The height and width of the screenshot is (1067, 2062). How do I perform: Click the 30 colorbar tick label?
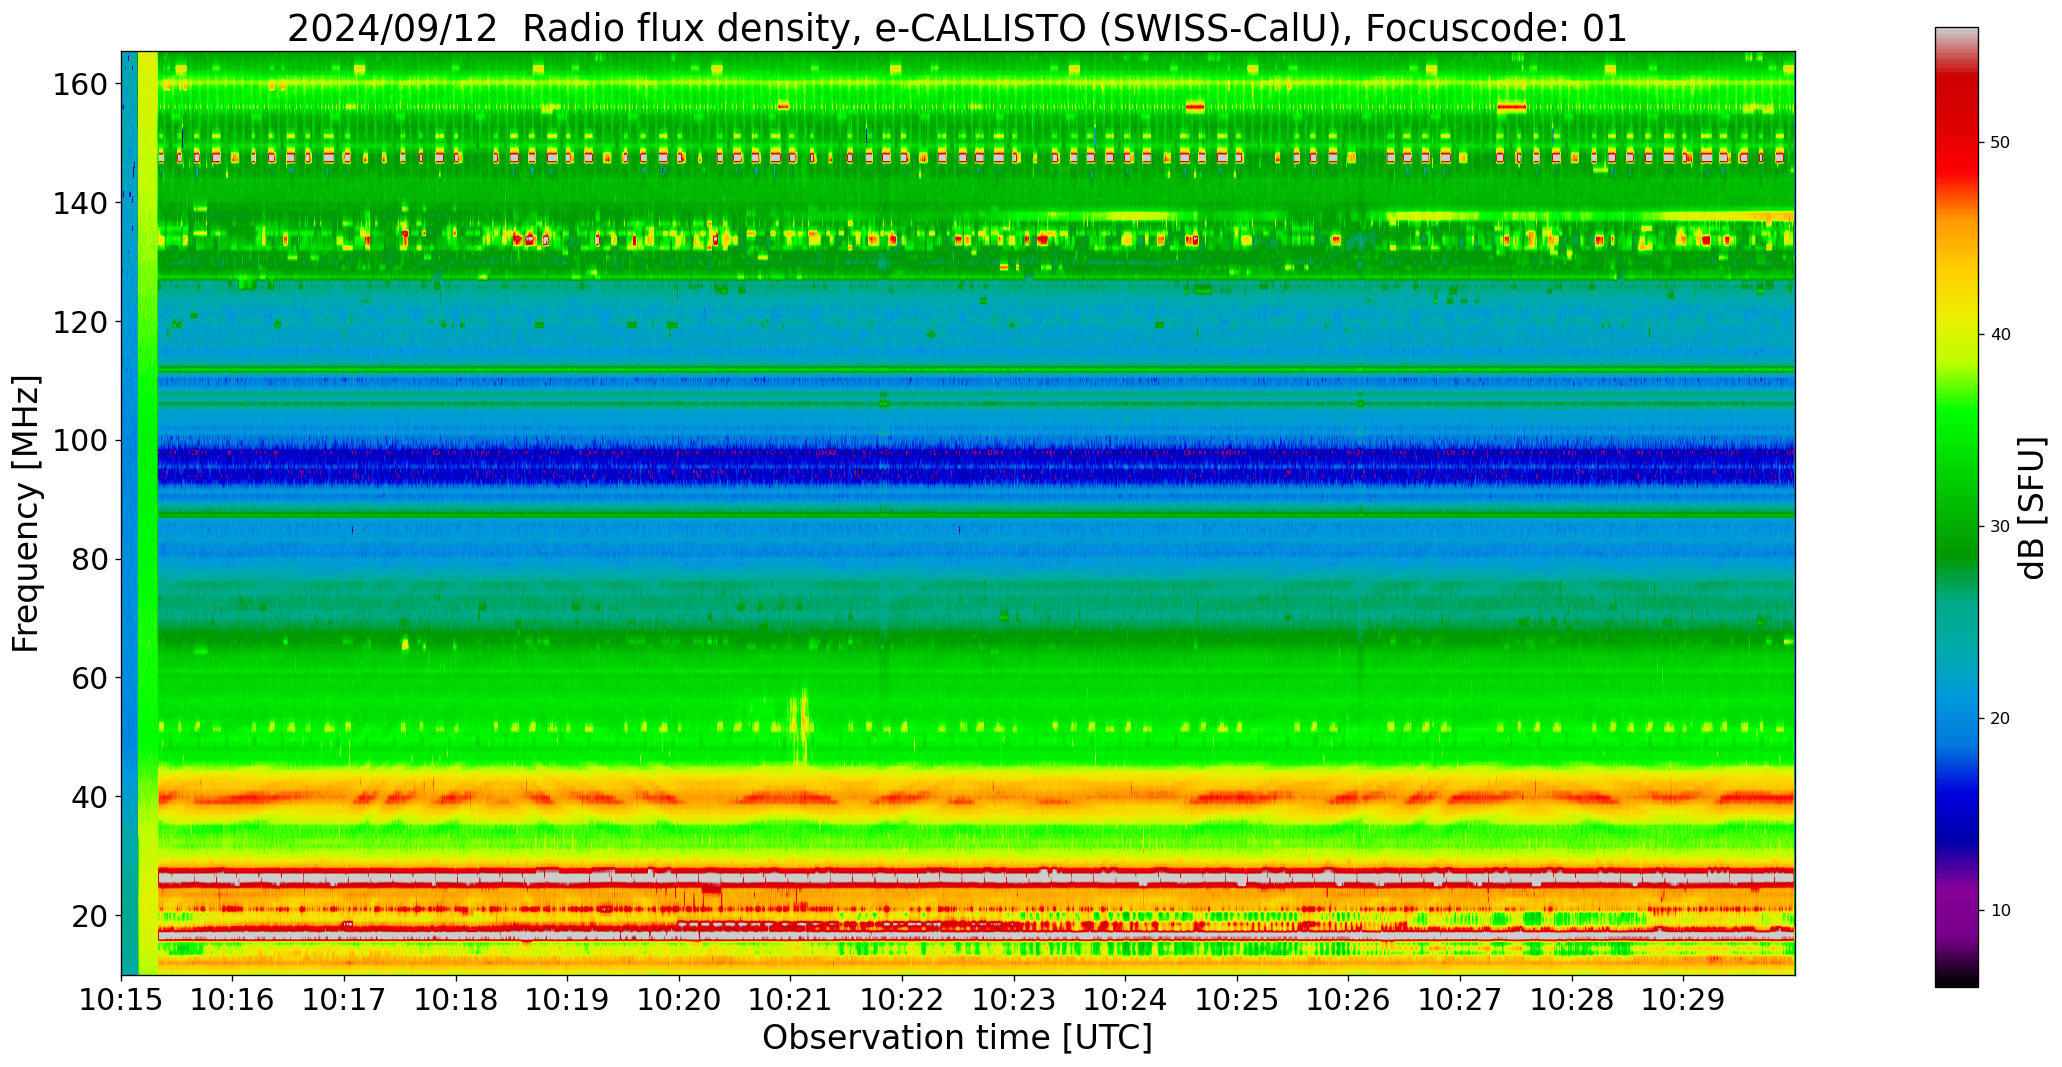[2000, 527]
